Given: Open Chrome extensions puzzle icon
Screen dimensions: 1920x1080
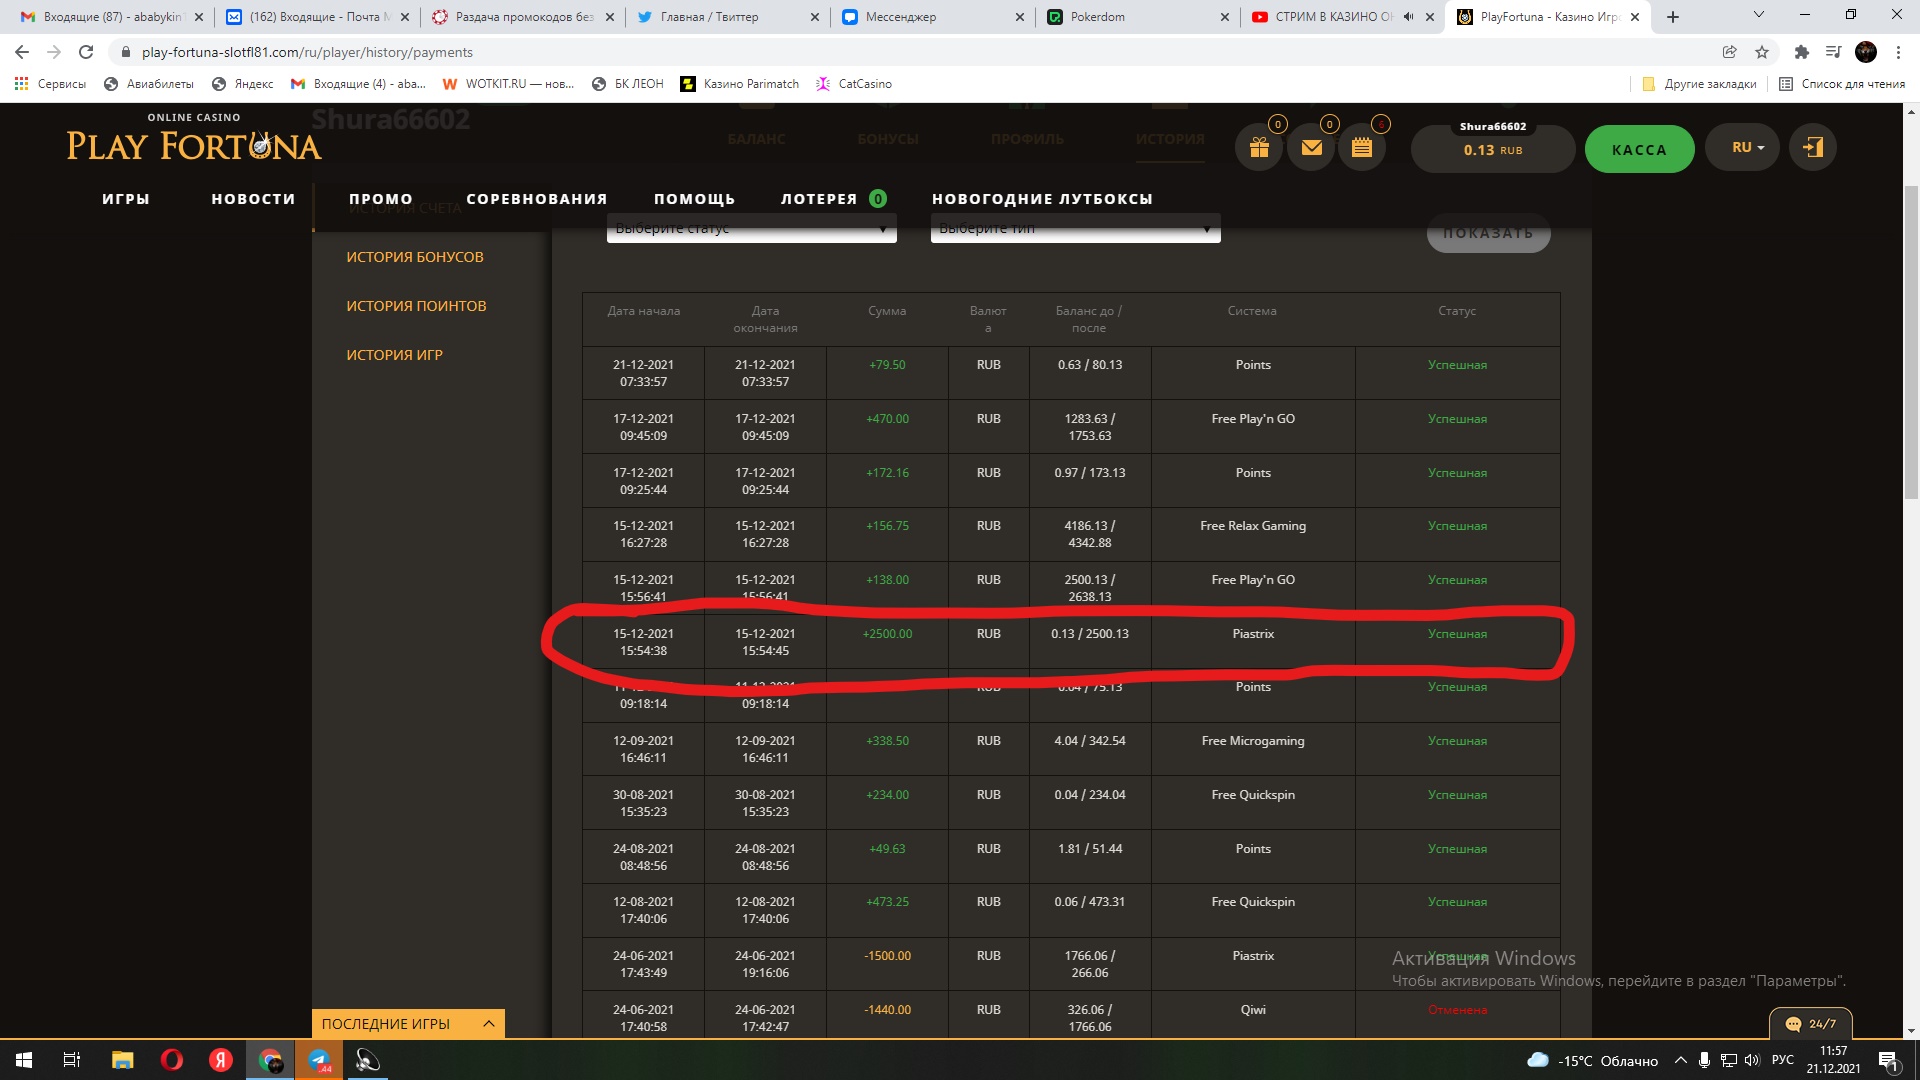Looking at the screenshot, I should [1802, 52].
